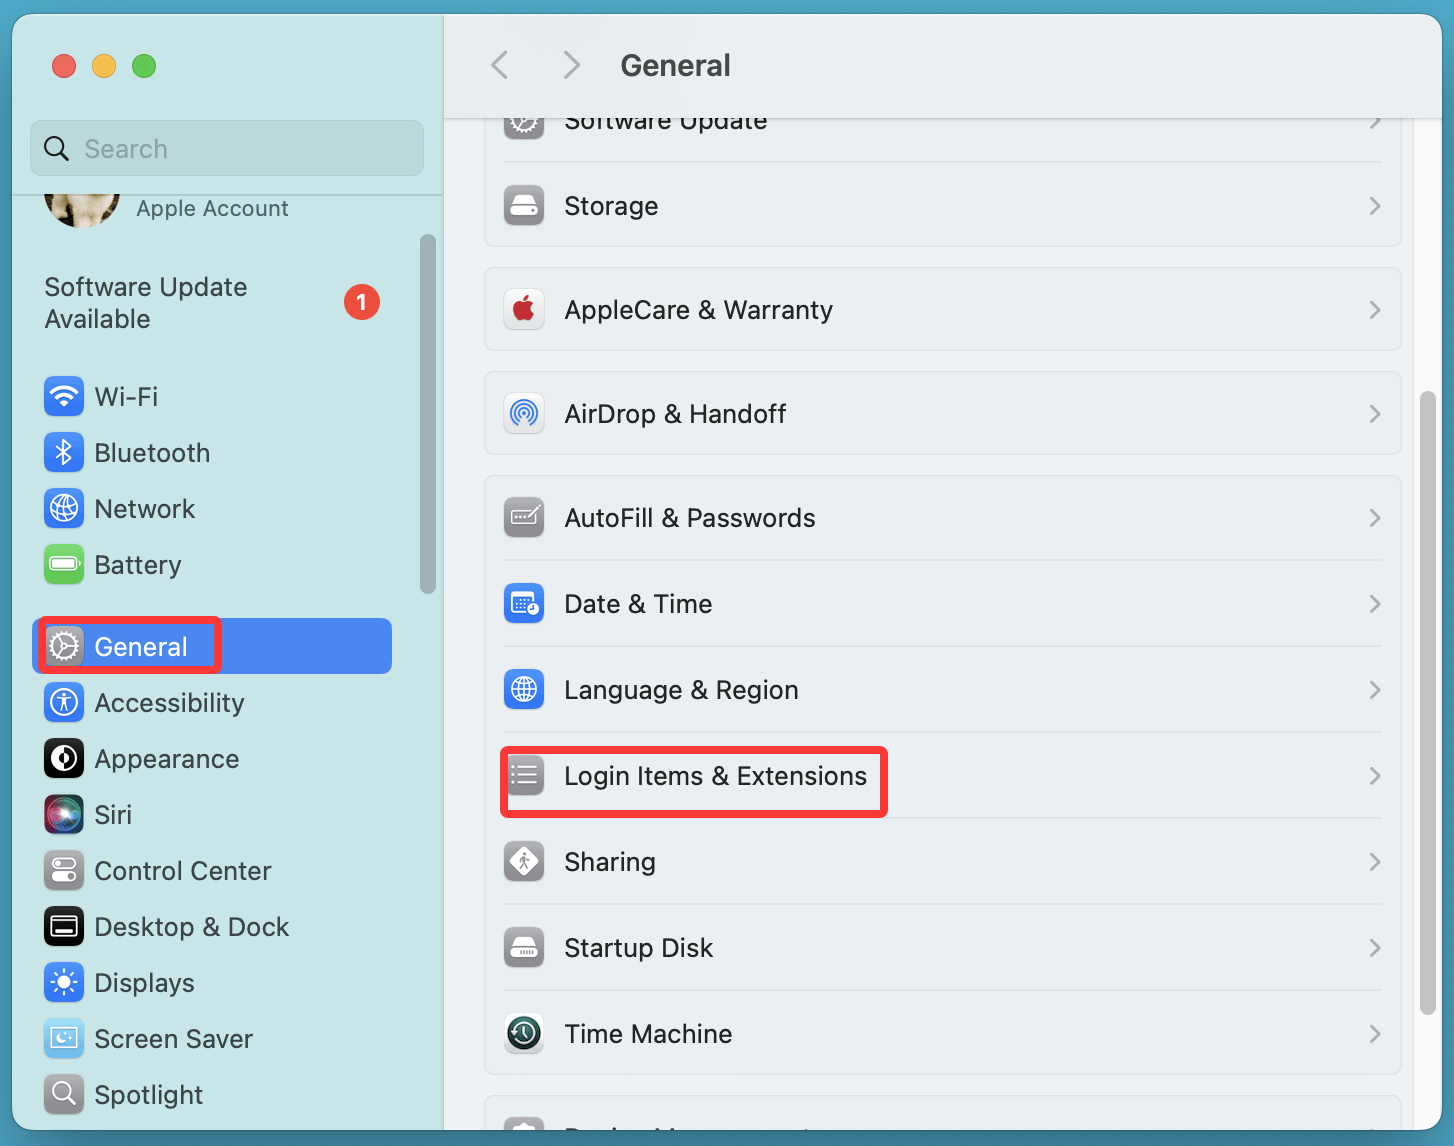Select the Control Center sidebar icon

(63, 870)
